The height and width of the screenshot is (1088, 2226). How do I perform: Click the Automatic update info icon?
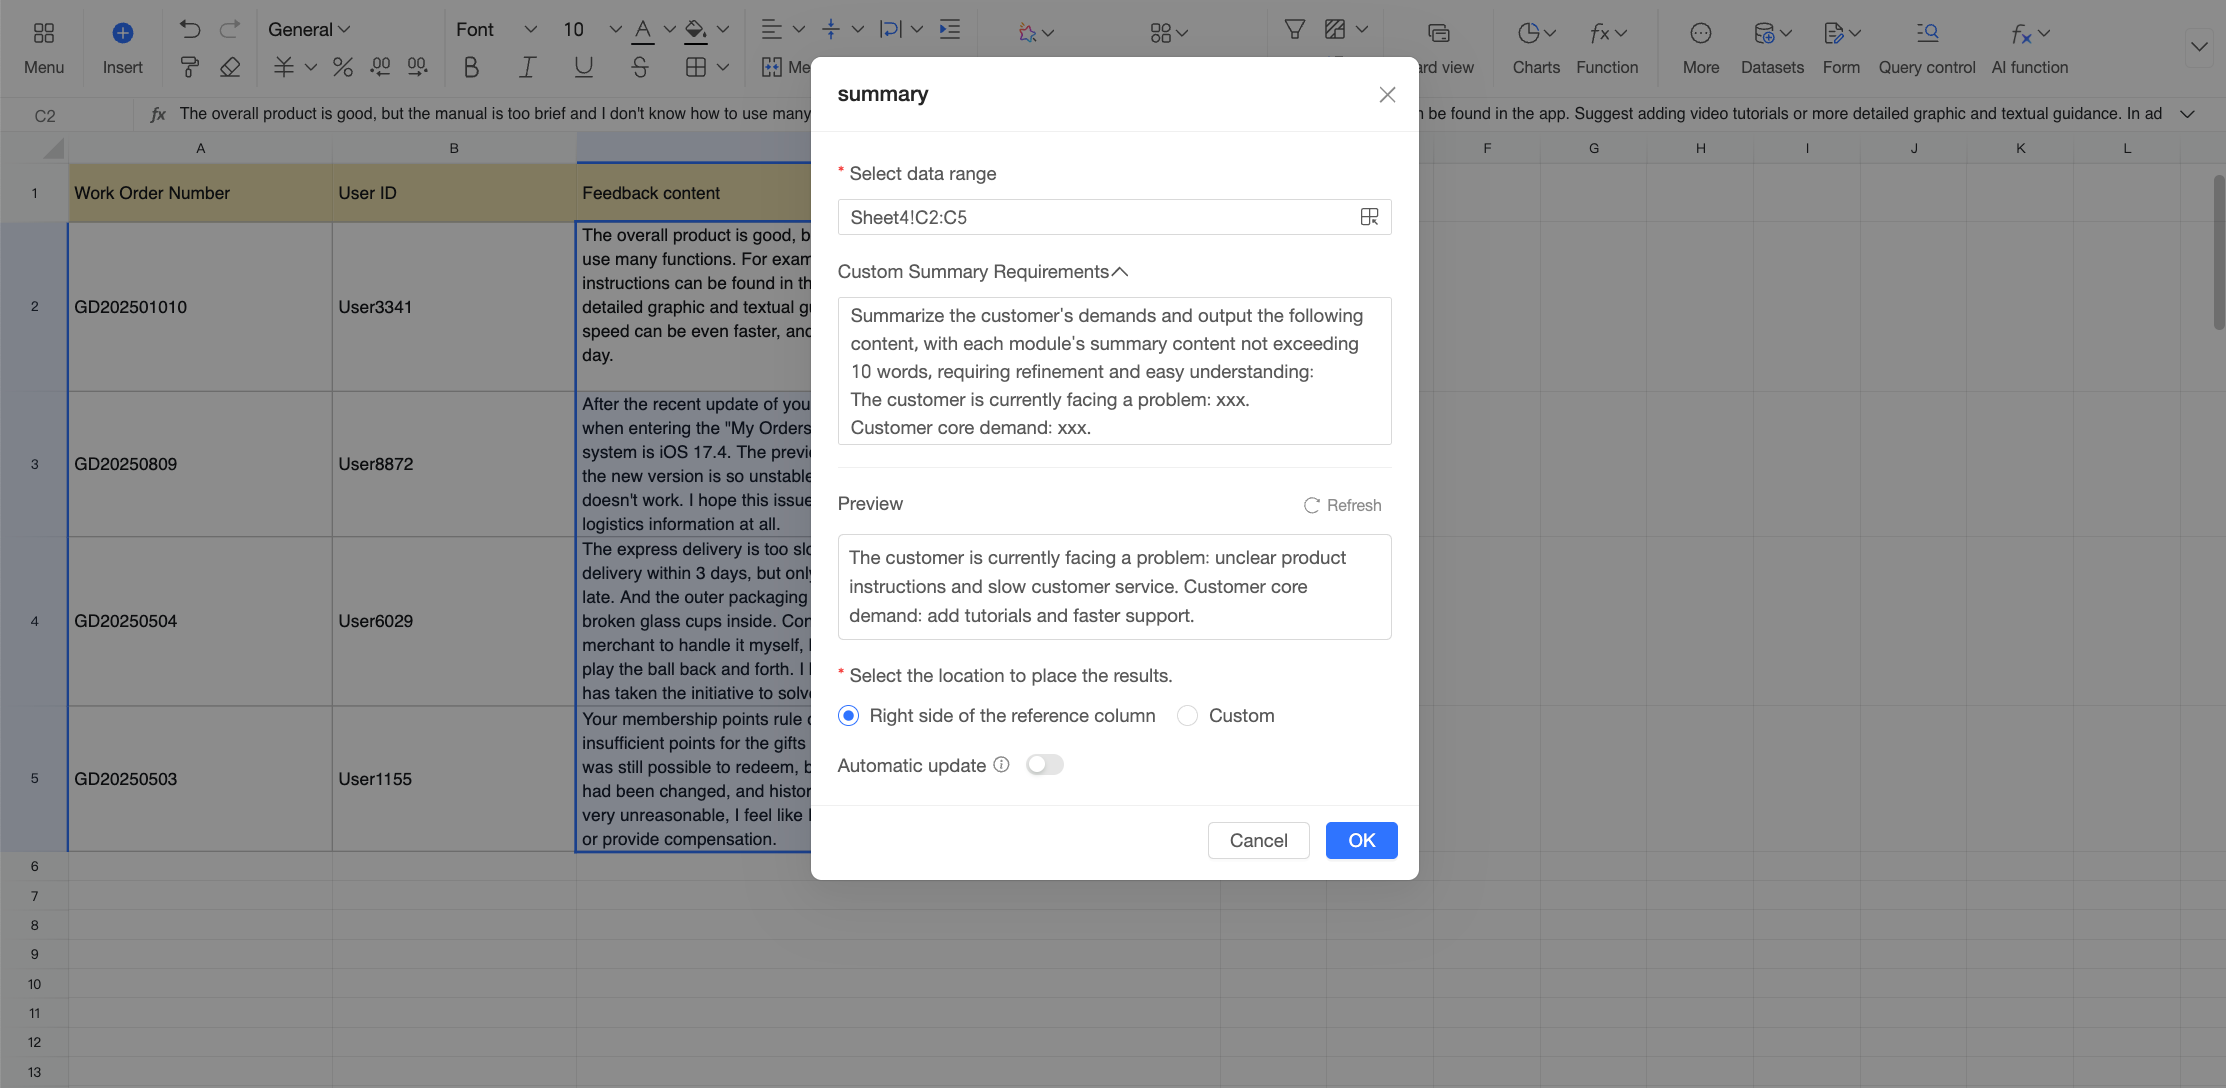(1001, 765)
